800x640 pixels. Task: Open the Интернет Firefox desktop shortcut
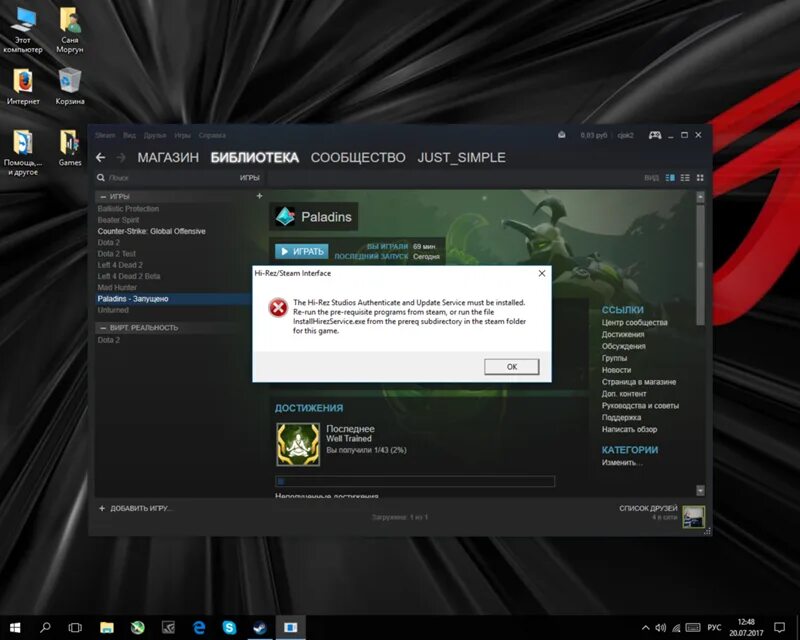pyautogui.click(x=23, y=87)
